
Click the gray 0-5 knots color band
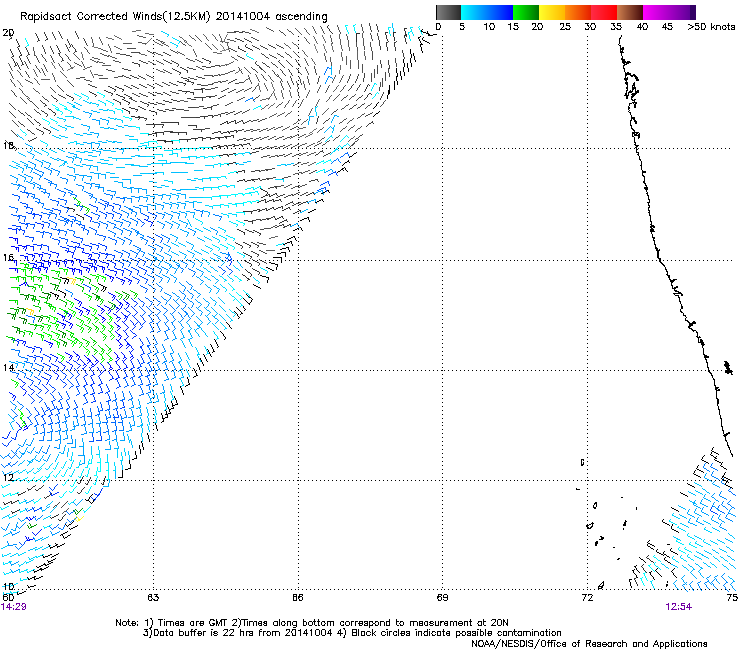click(x=448, y=12)
